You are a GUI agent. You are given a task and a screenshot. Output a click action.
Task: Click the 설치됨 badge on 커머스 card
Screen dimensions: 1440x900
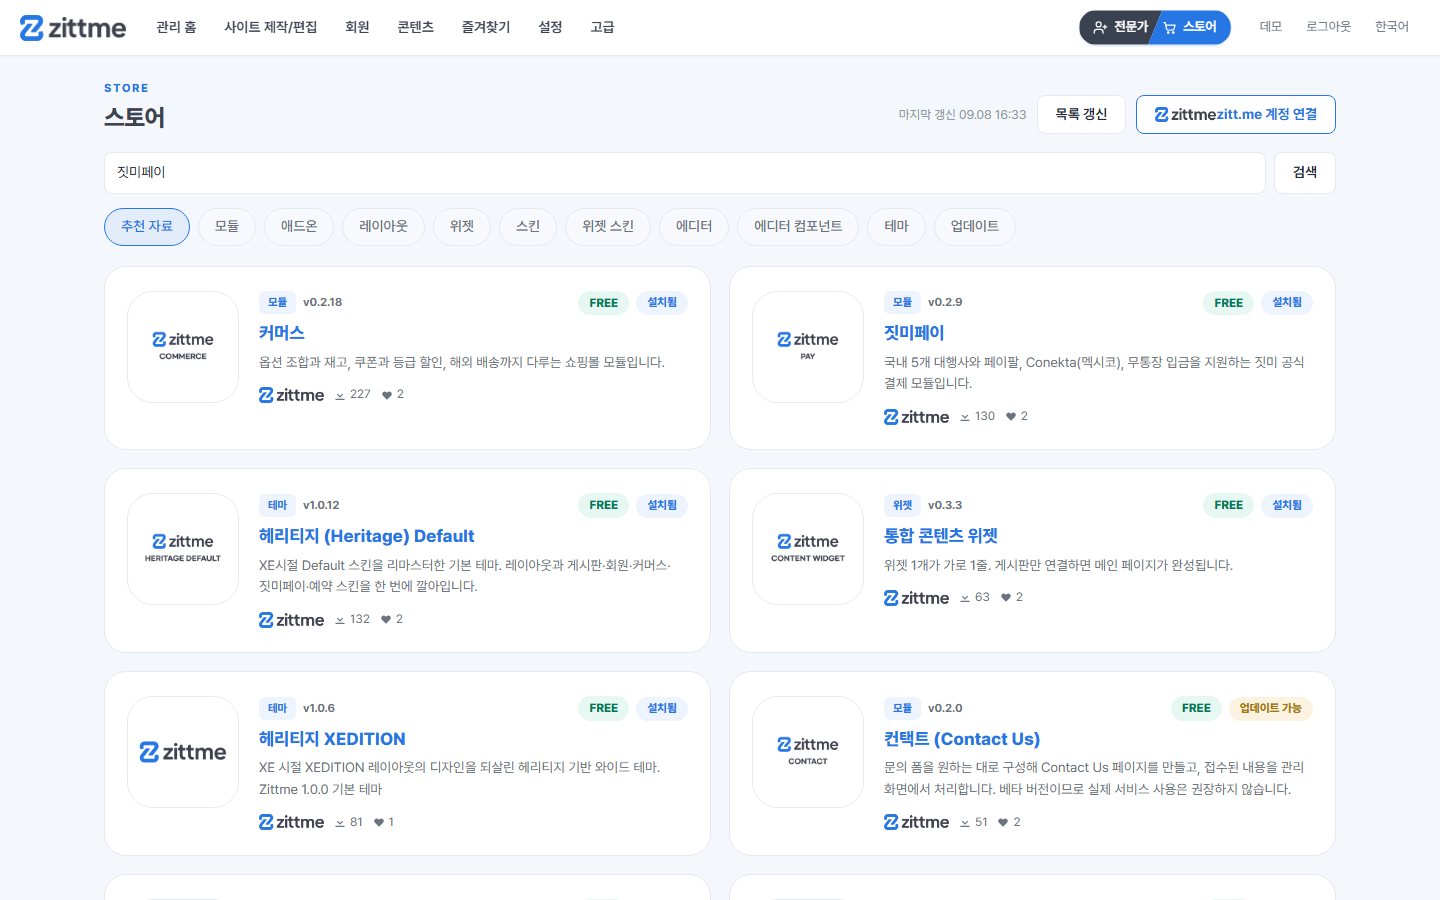coord(662,302)
